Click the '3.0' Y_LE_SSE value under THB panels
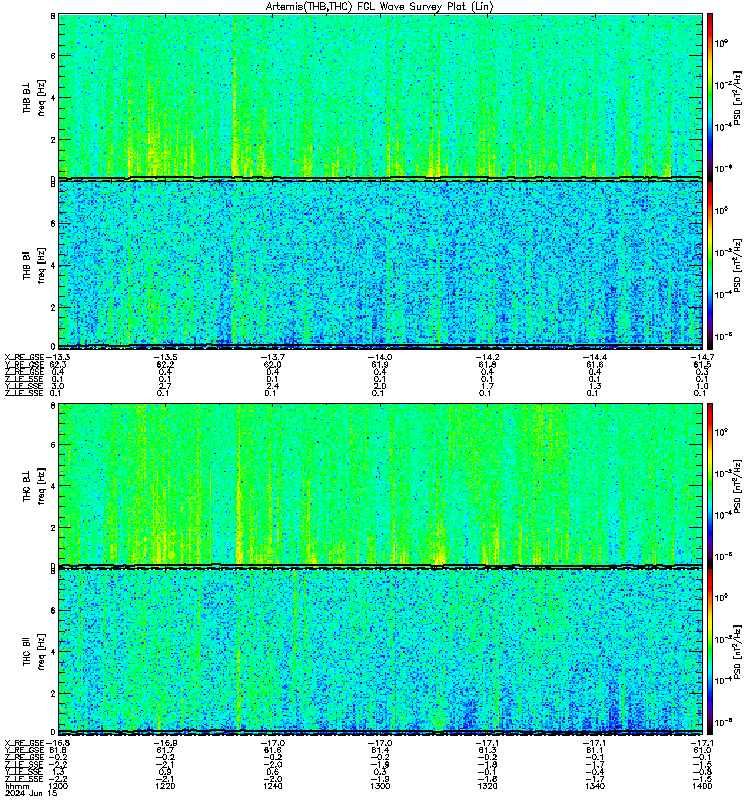 click(x=58, y=386)
